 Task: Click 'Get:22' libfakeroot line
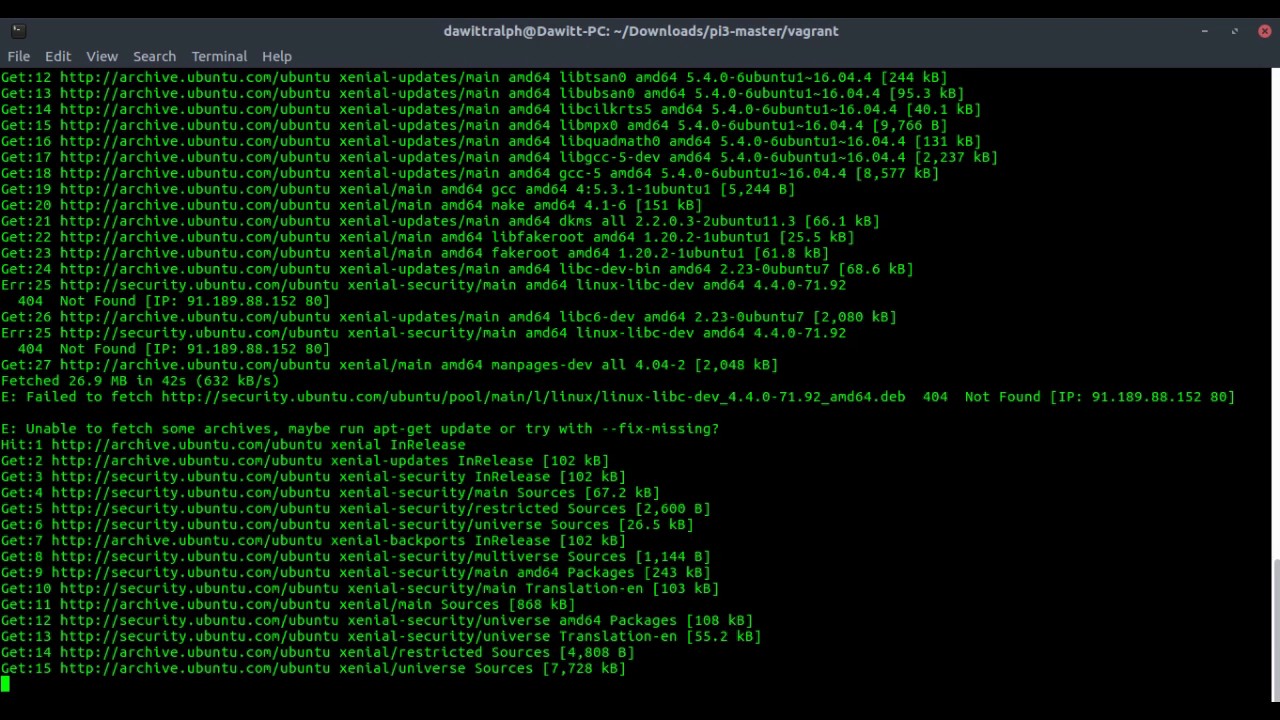coord(428,237)
